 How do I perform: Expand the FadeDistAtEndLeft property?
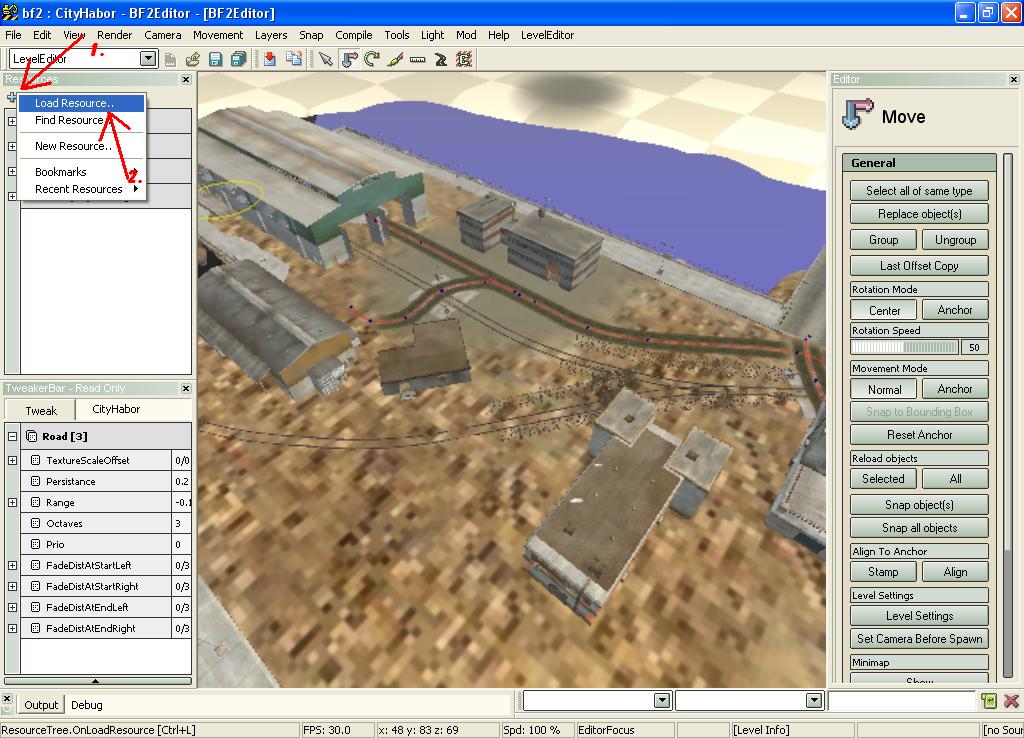12,607
